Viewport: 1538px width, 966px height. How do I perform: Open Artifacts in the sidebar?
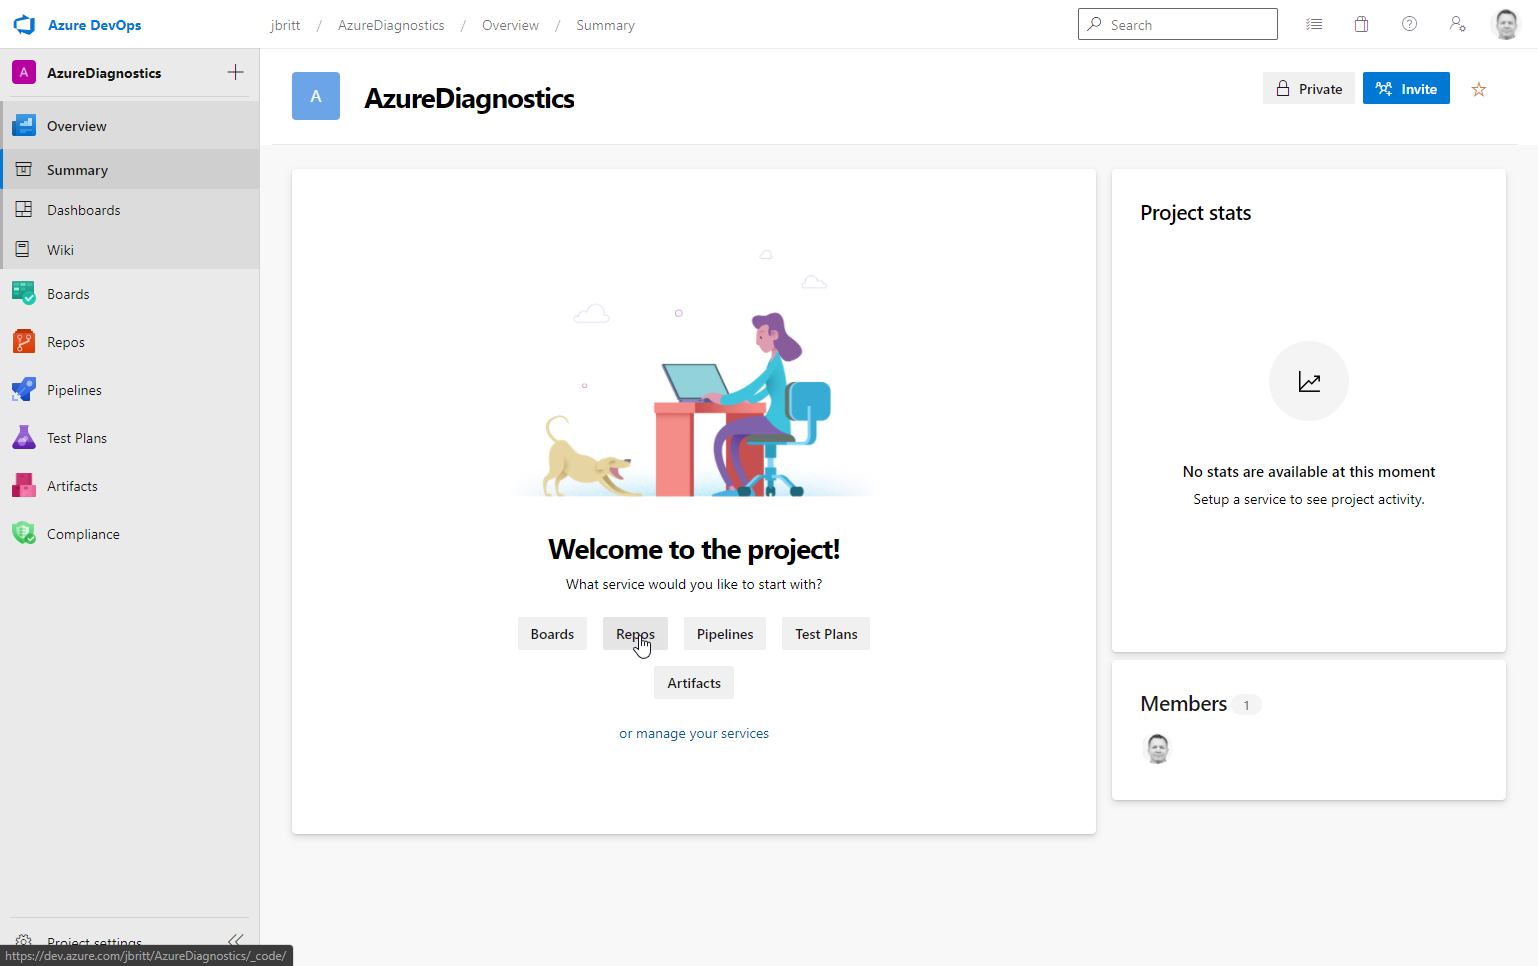(x=130, y=486)
